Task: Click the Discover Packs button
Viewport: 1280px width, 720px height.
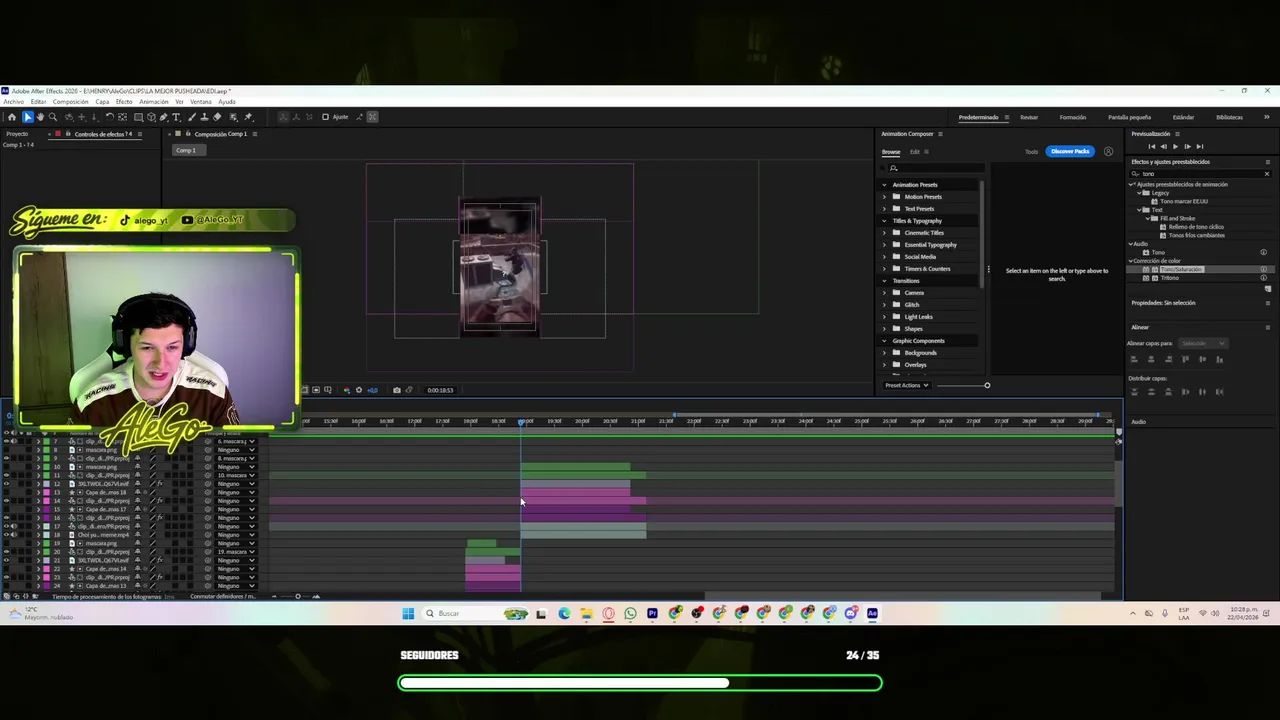Action: 1070,151
